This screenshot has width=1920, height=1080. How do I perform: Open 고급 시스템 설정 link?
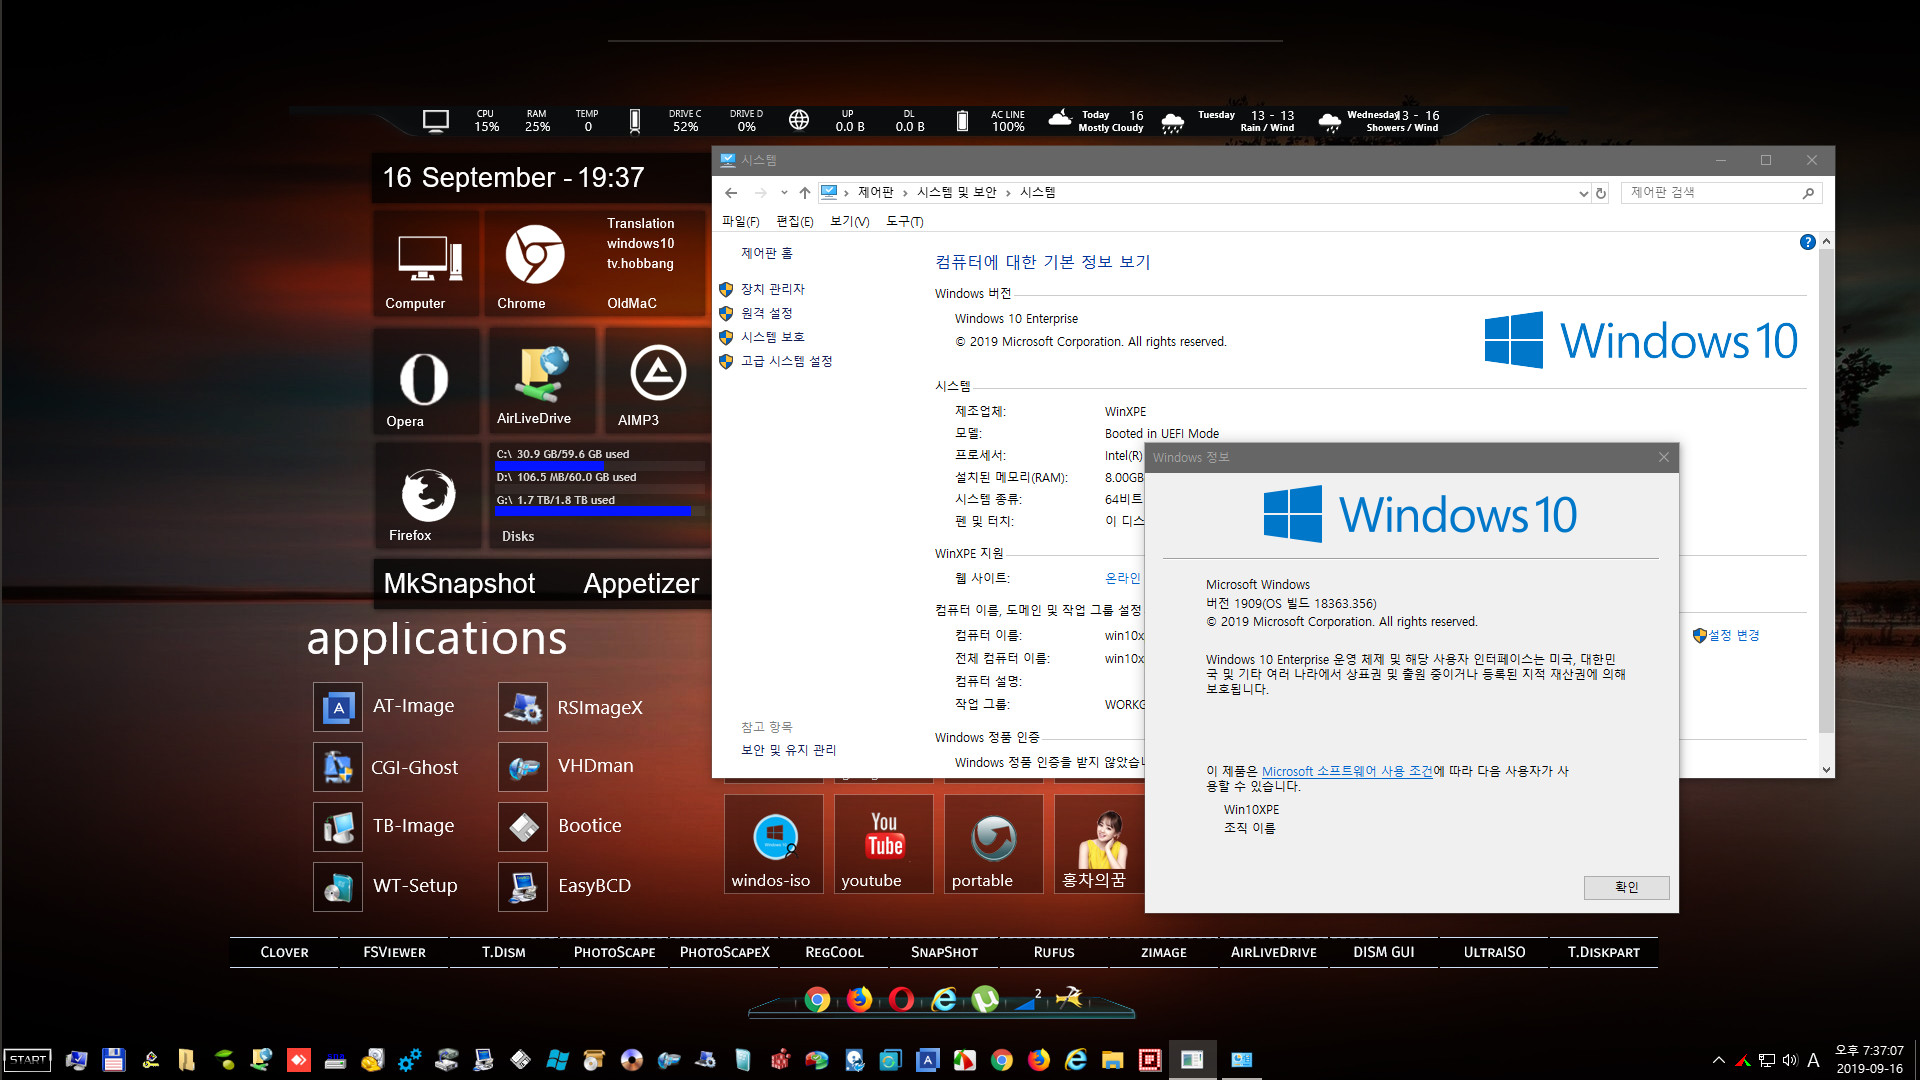786,362
